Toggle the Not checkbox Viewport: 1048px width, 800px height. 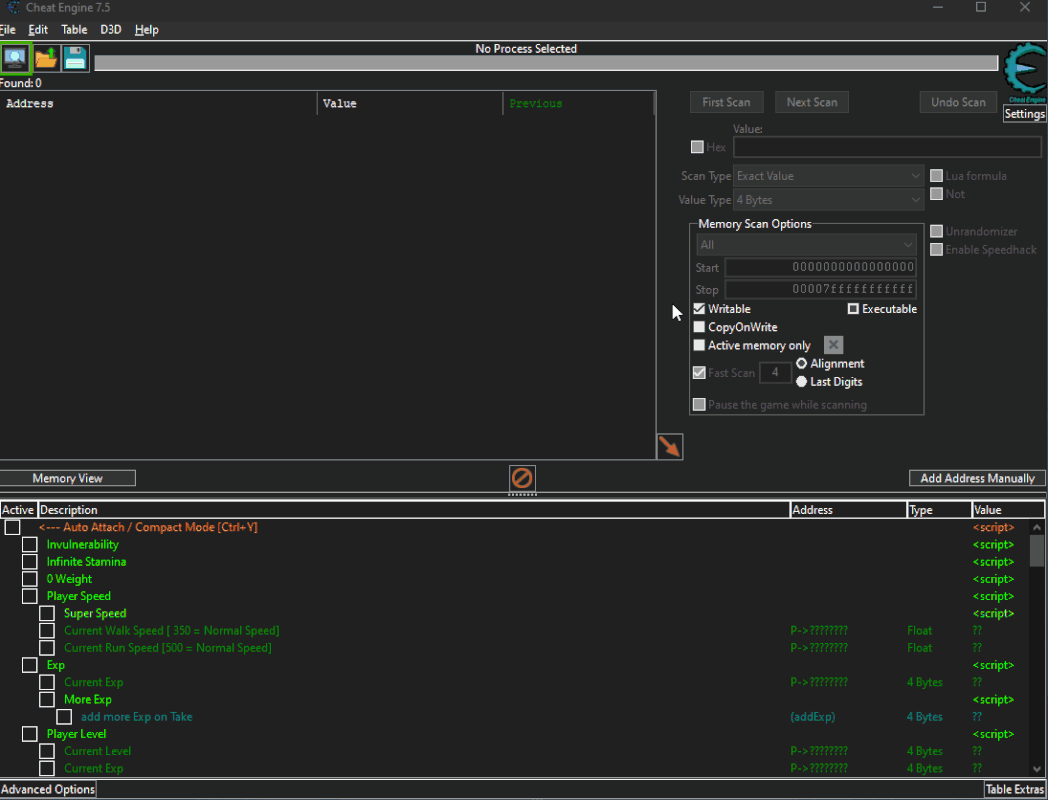point(936,194)
